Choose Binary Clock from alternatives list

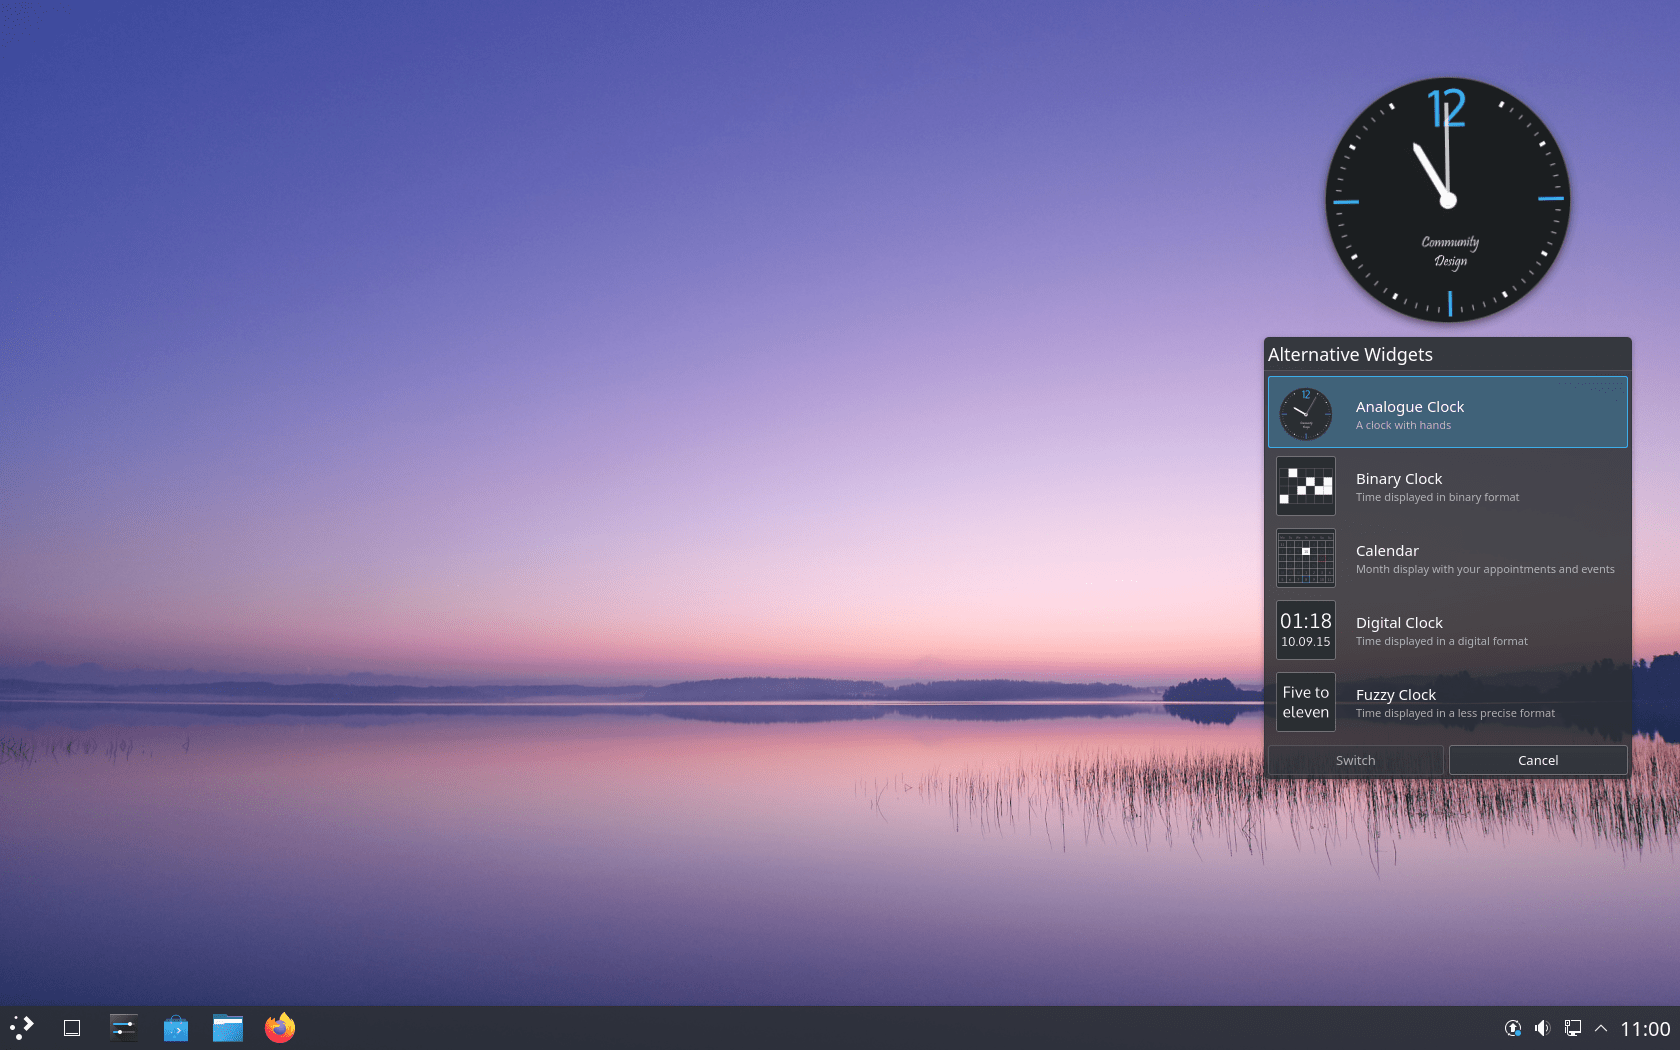point(1447,486)
